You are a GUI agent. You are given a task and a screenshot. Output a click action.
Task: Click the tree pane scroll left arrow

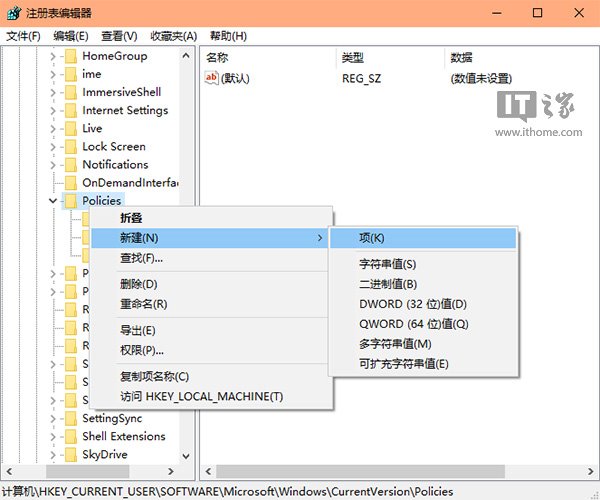tap(9, 471)
